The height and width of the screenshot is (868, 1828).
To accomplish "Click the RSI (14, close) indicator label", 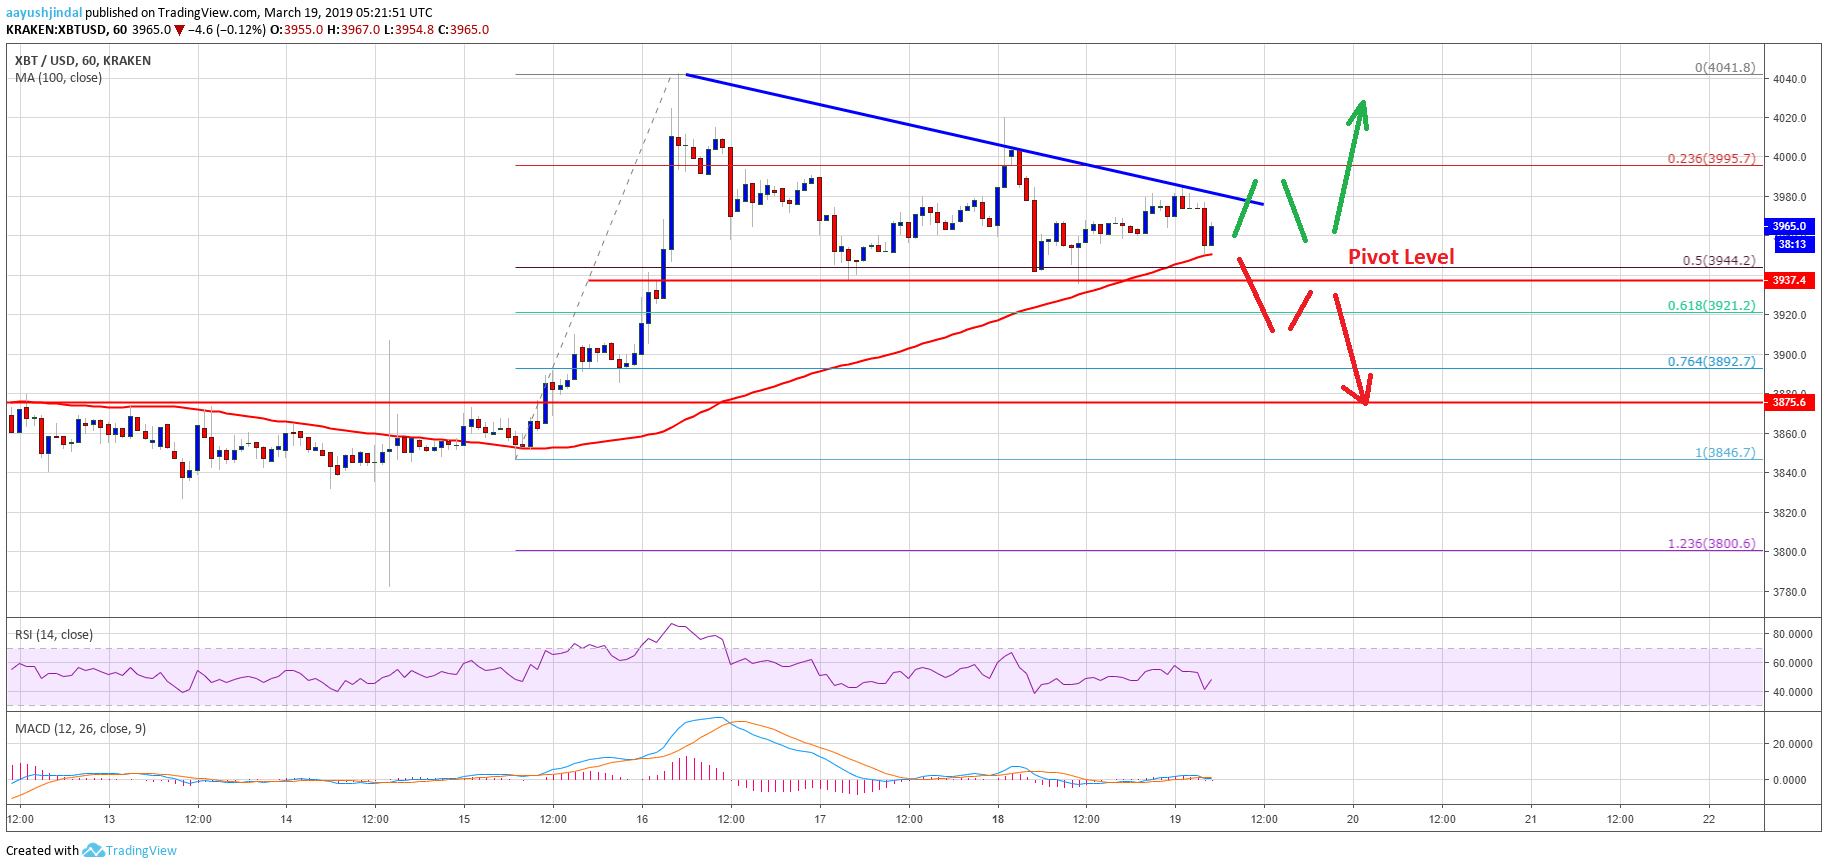I will click(54, 635).
